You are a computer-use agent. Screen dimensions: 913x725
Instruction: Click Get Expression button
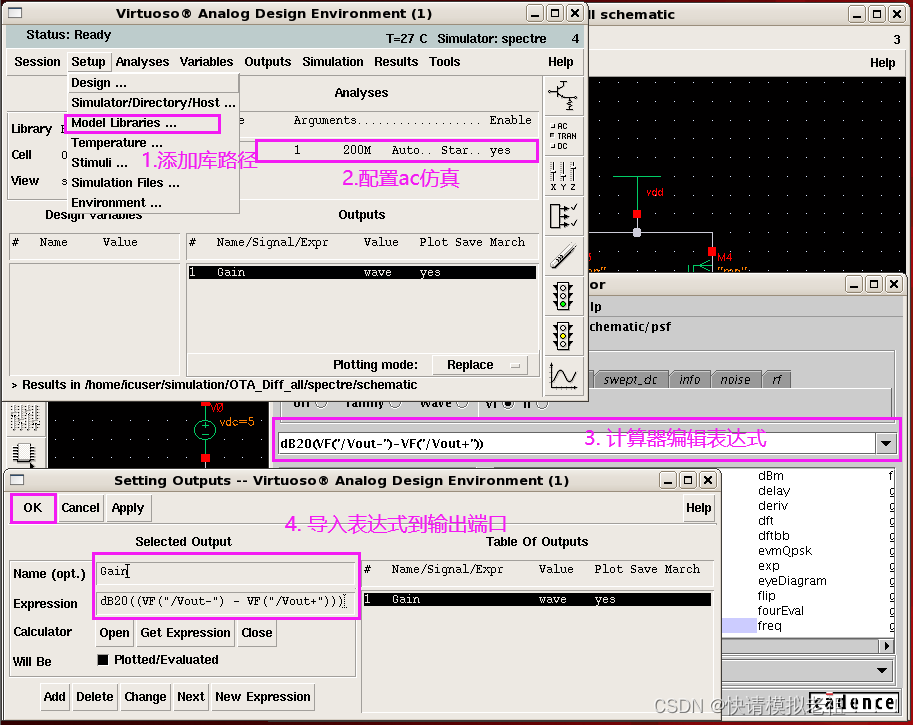pyautogui.click(x=185, y=633)
